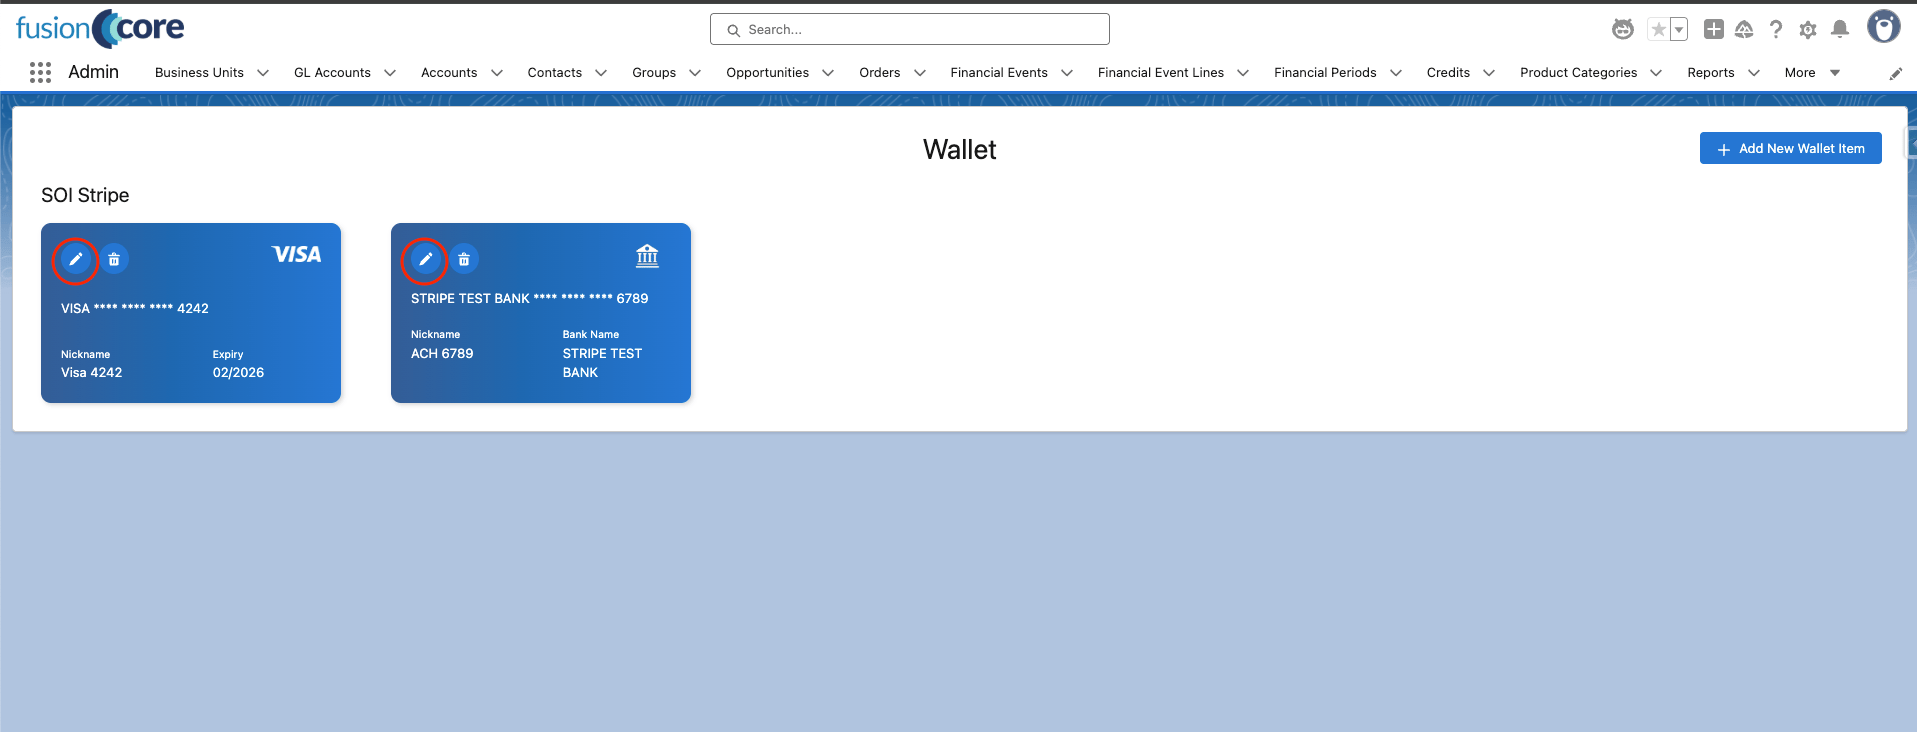Open the Setup gear menu
The image size is (1917, 732).
[x=1808, y=30]
